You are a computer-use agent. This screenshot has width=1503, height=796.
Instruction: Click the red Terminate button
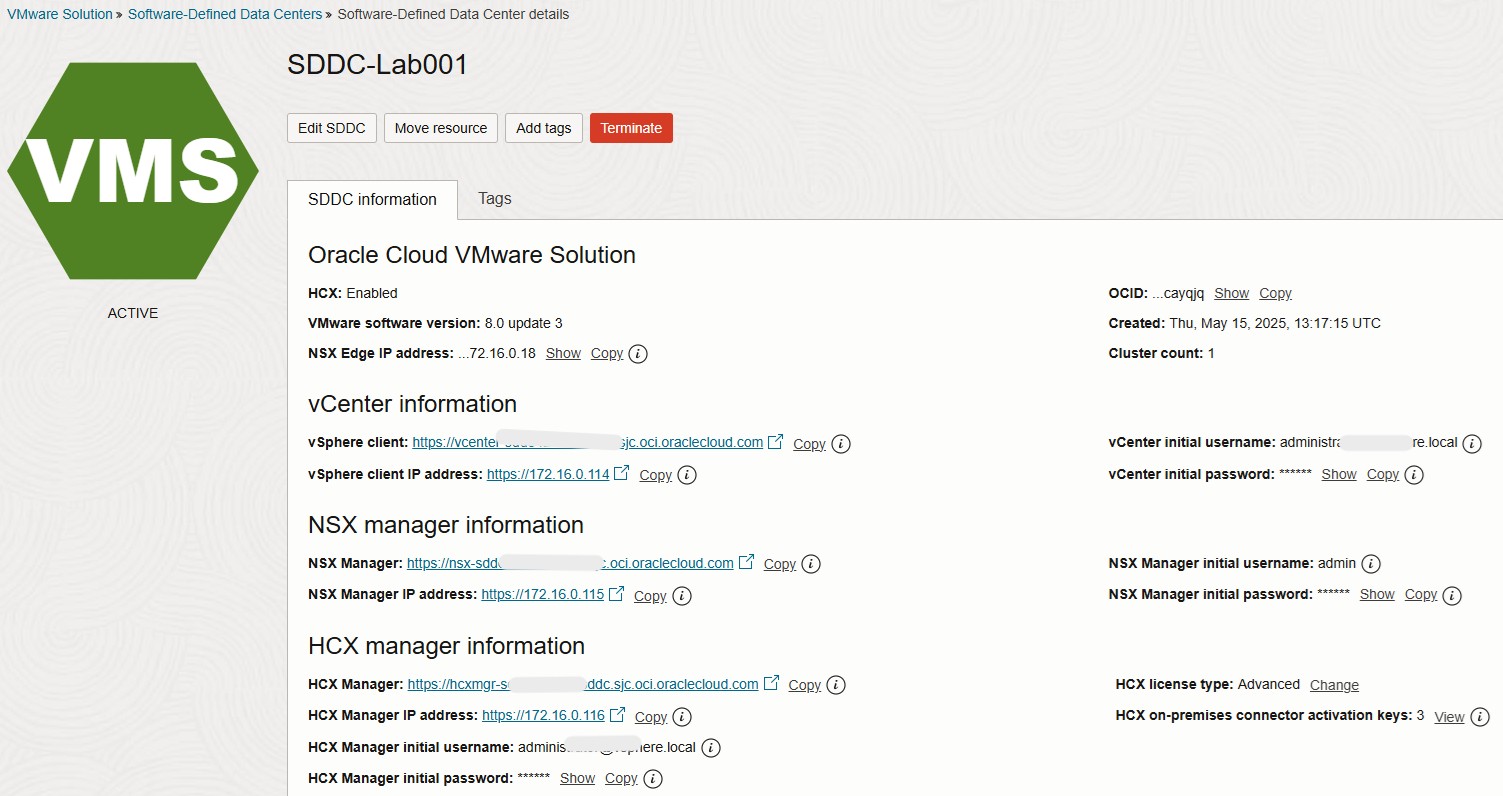pyautogui.click(x=631, y=128)
